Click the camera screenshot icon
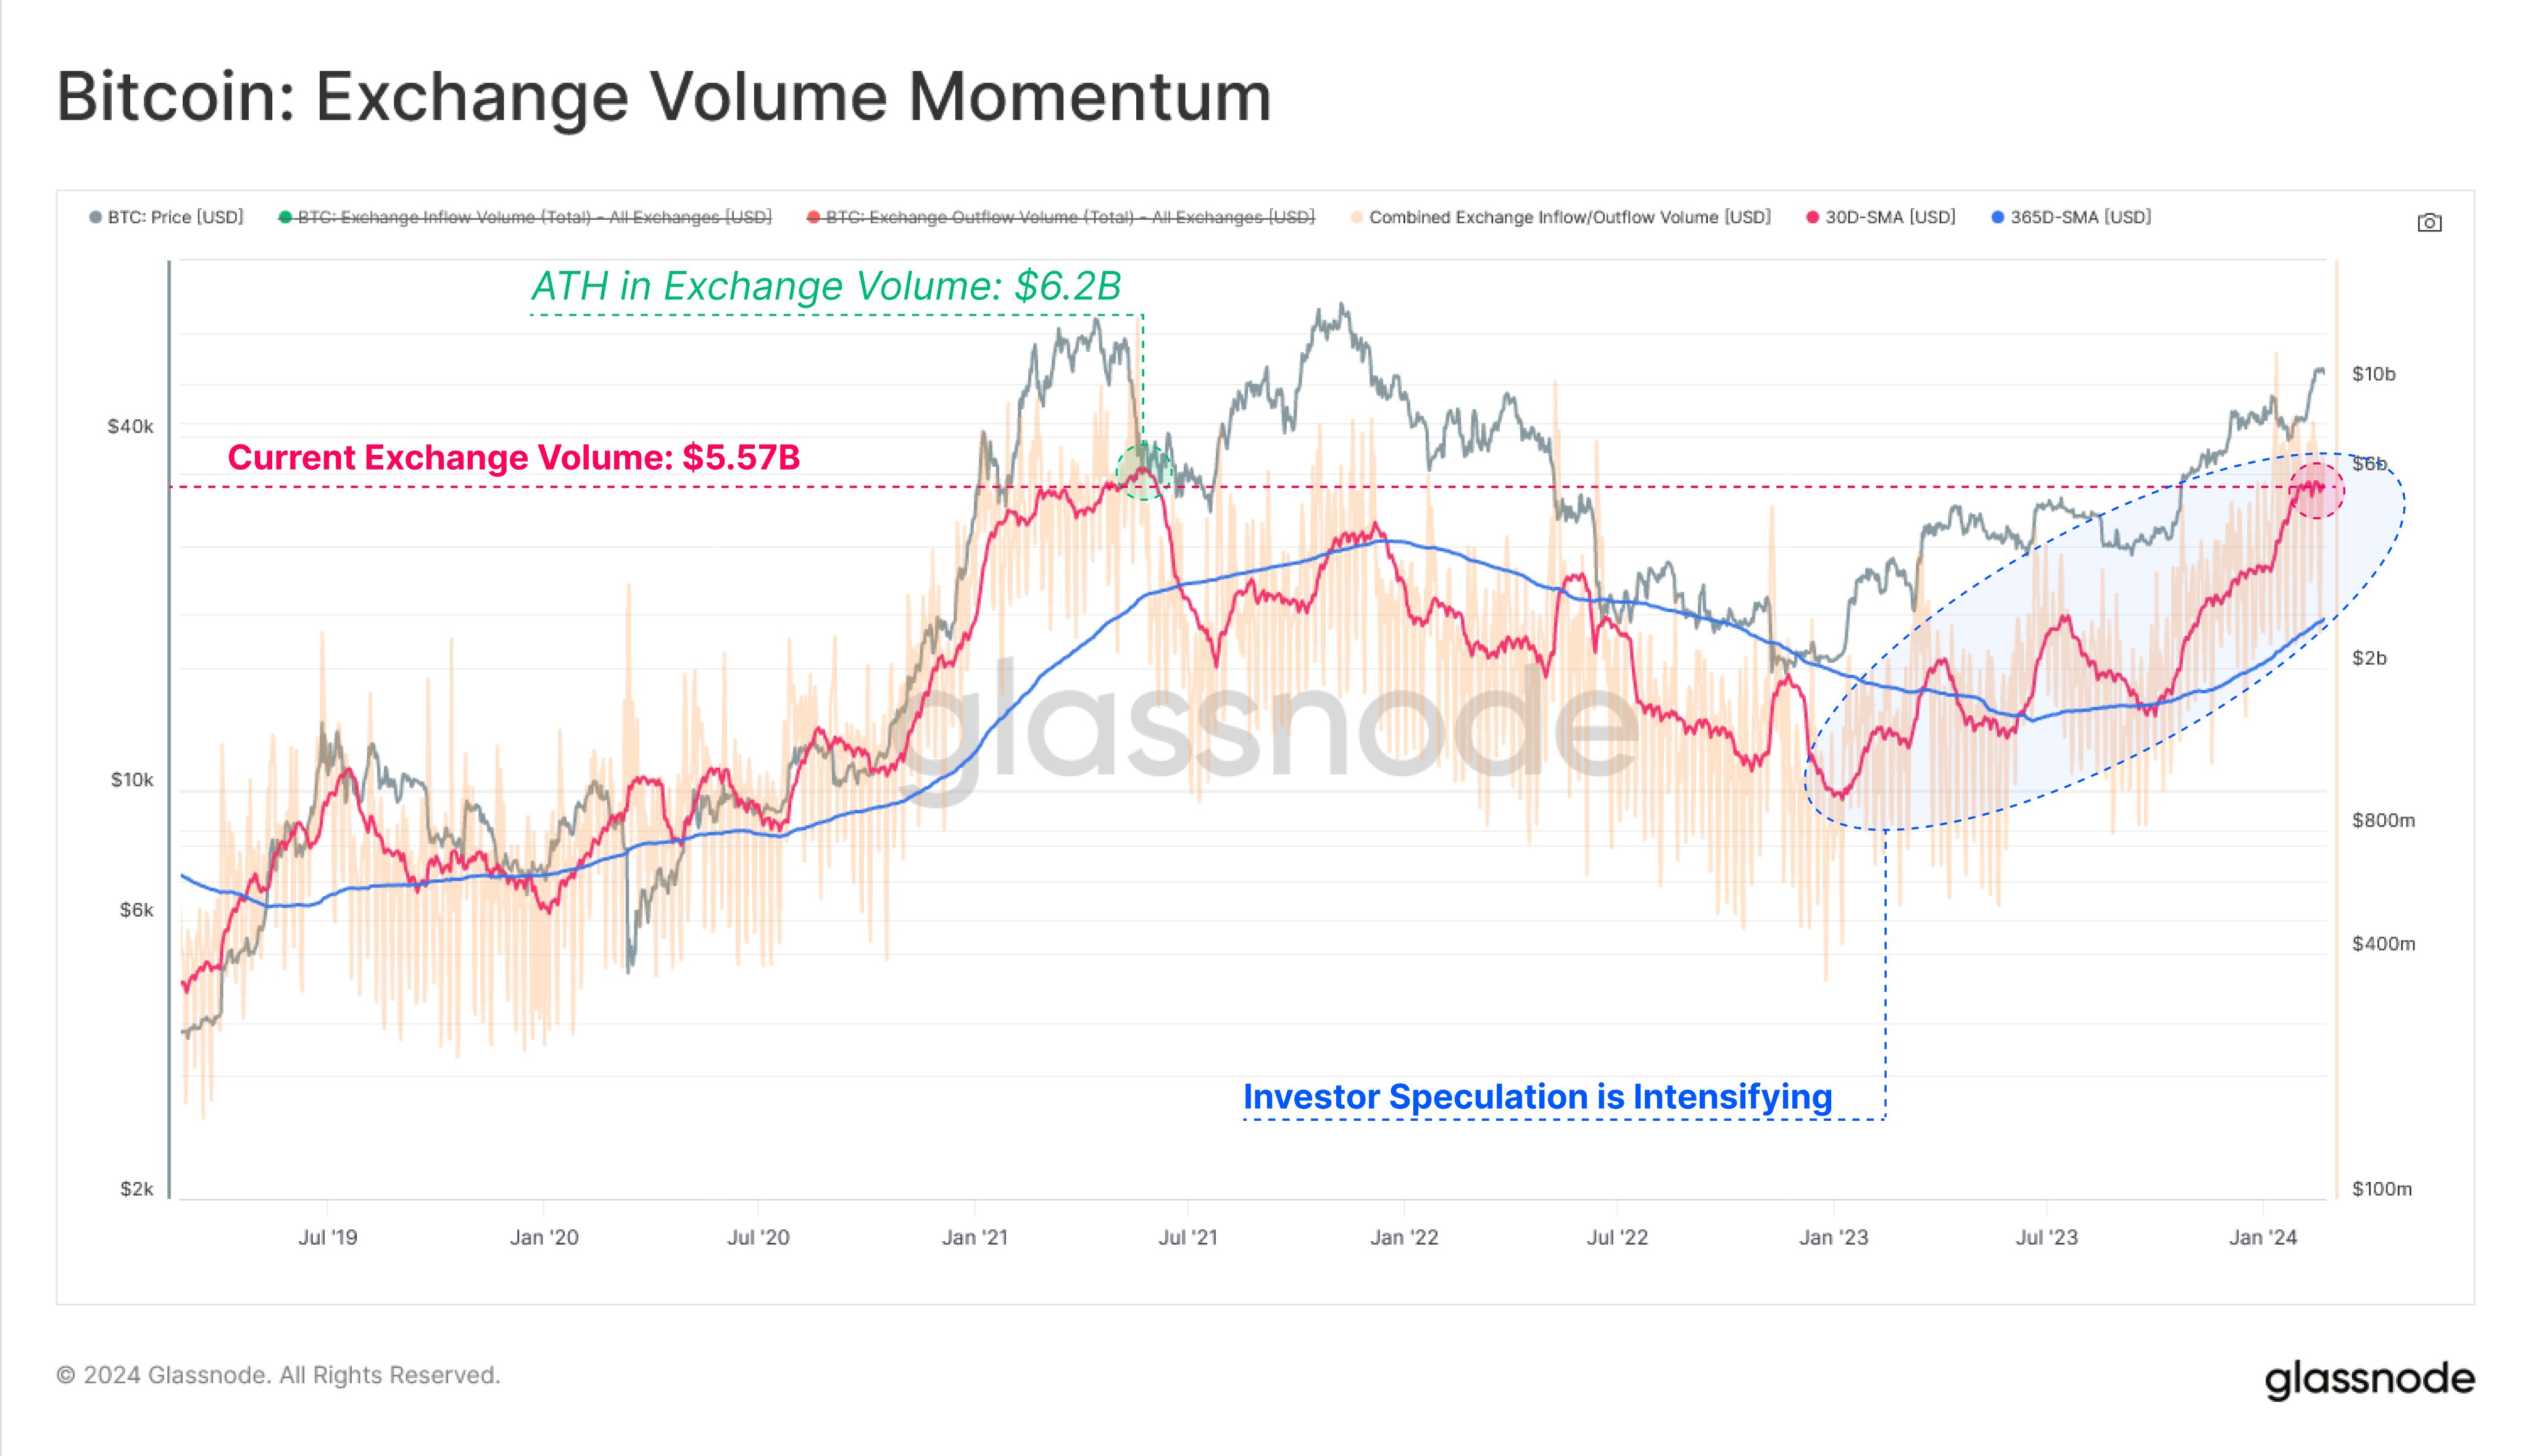 [2429, 222]
